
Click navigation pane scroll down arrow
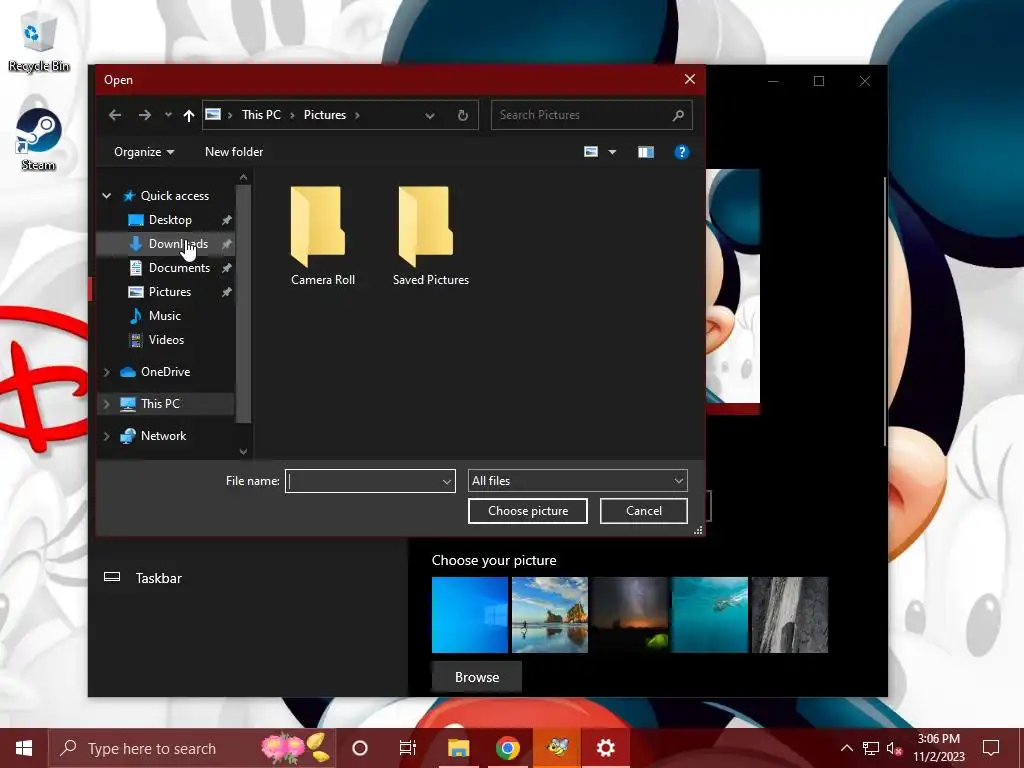(x=243, y=451)
